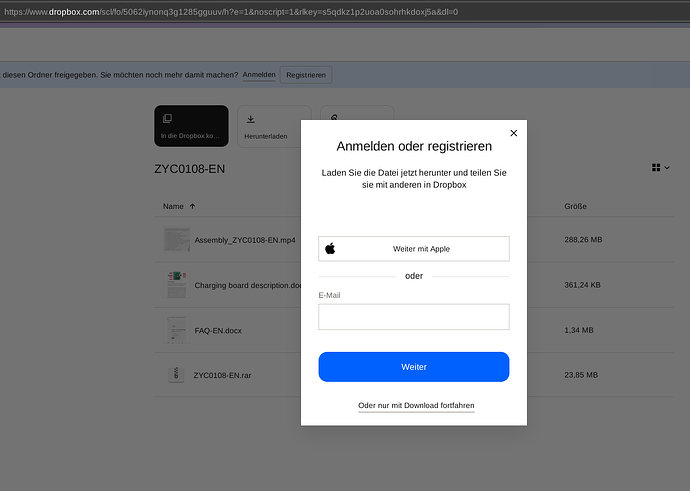
Task: Focus the E-Mail input field
Action: point(414,317)
